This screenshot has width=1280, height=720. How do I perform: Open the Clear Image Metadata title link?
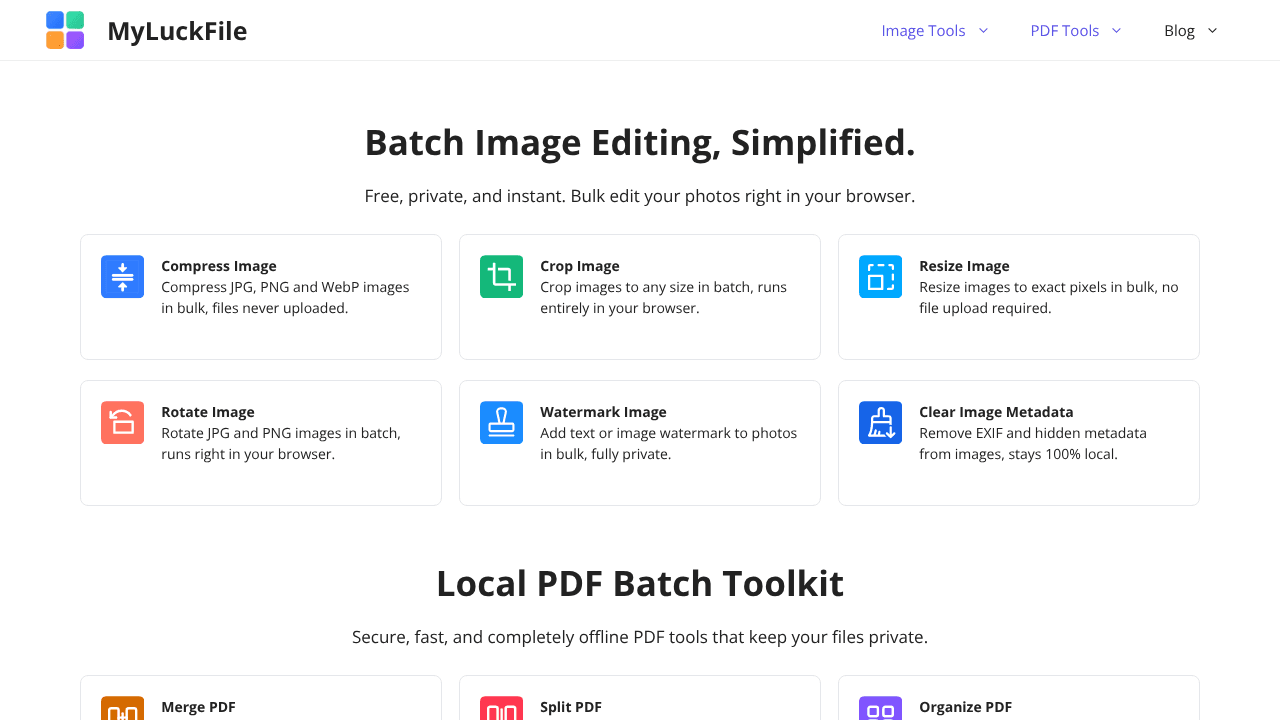point(996,412)
